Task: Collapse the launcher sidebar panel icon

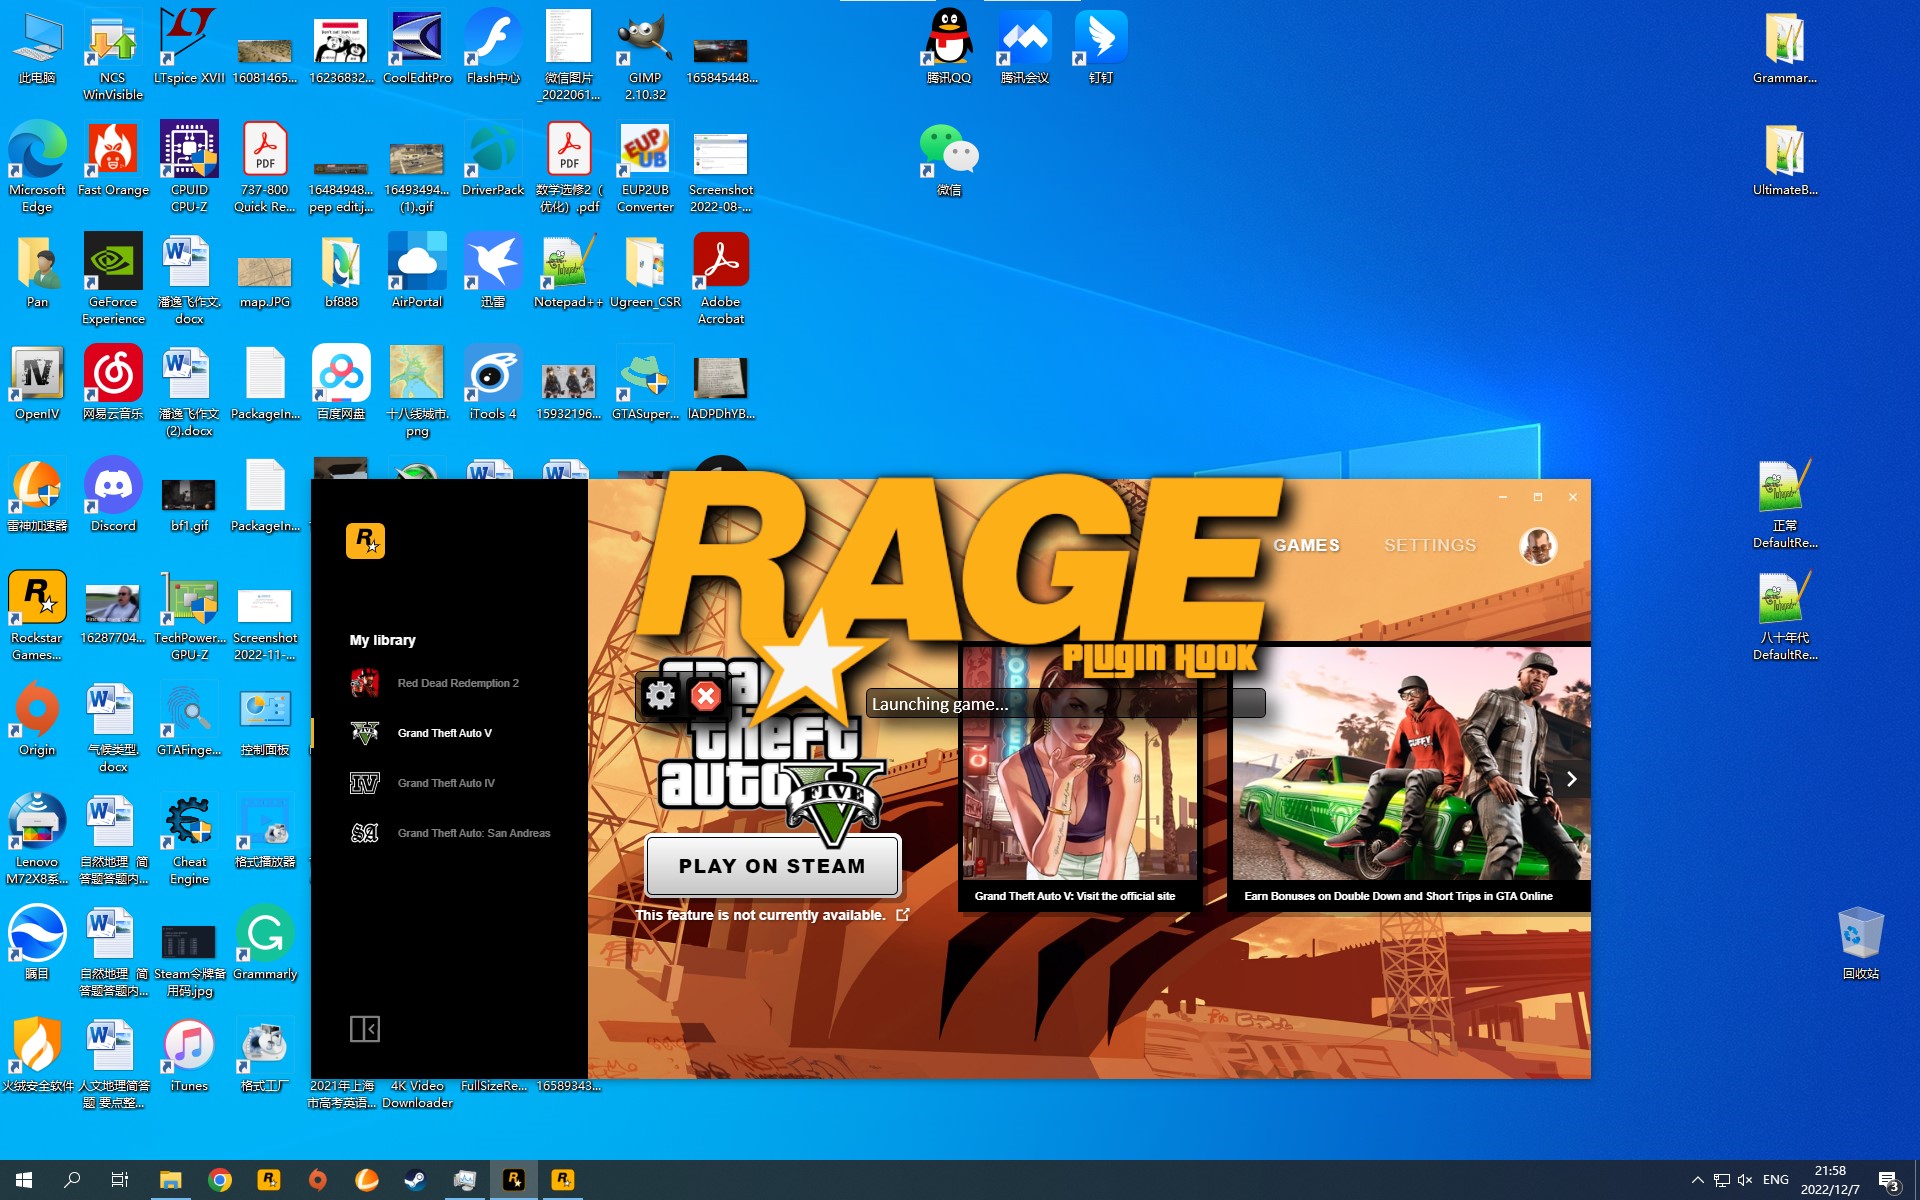Action: coord(364,1029)
